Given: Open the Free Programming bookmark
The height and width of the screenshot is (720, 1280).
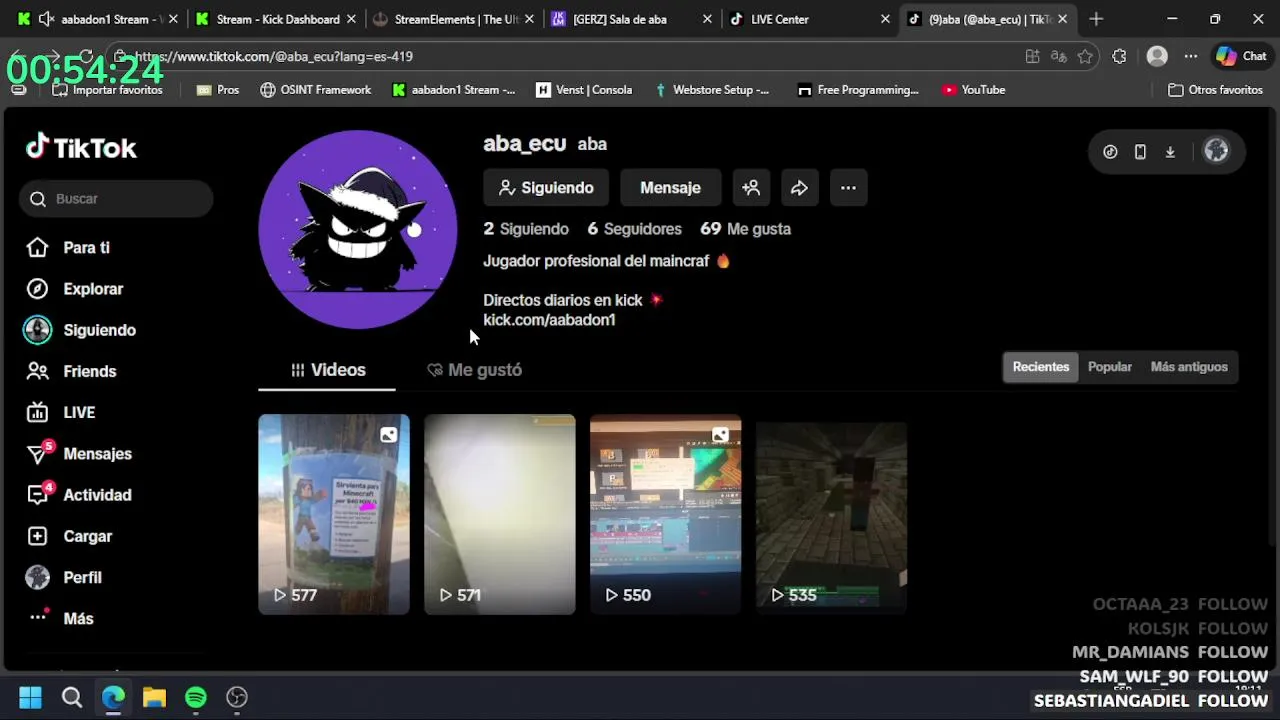Looking at the screenshot, I should 858,90.
